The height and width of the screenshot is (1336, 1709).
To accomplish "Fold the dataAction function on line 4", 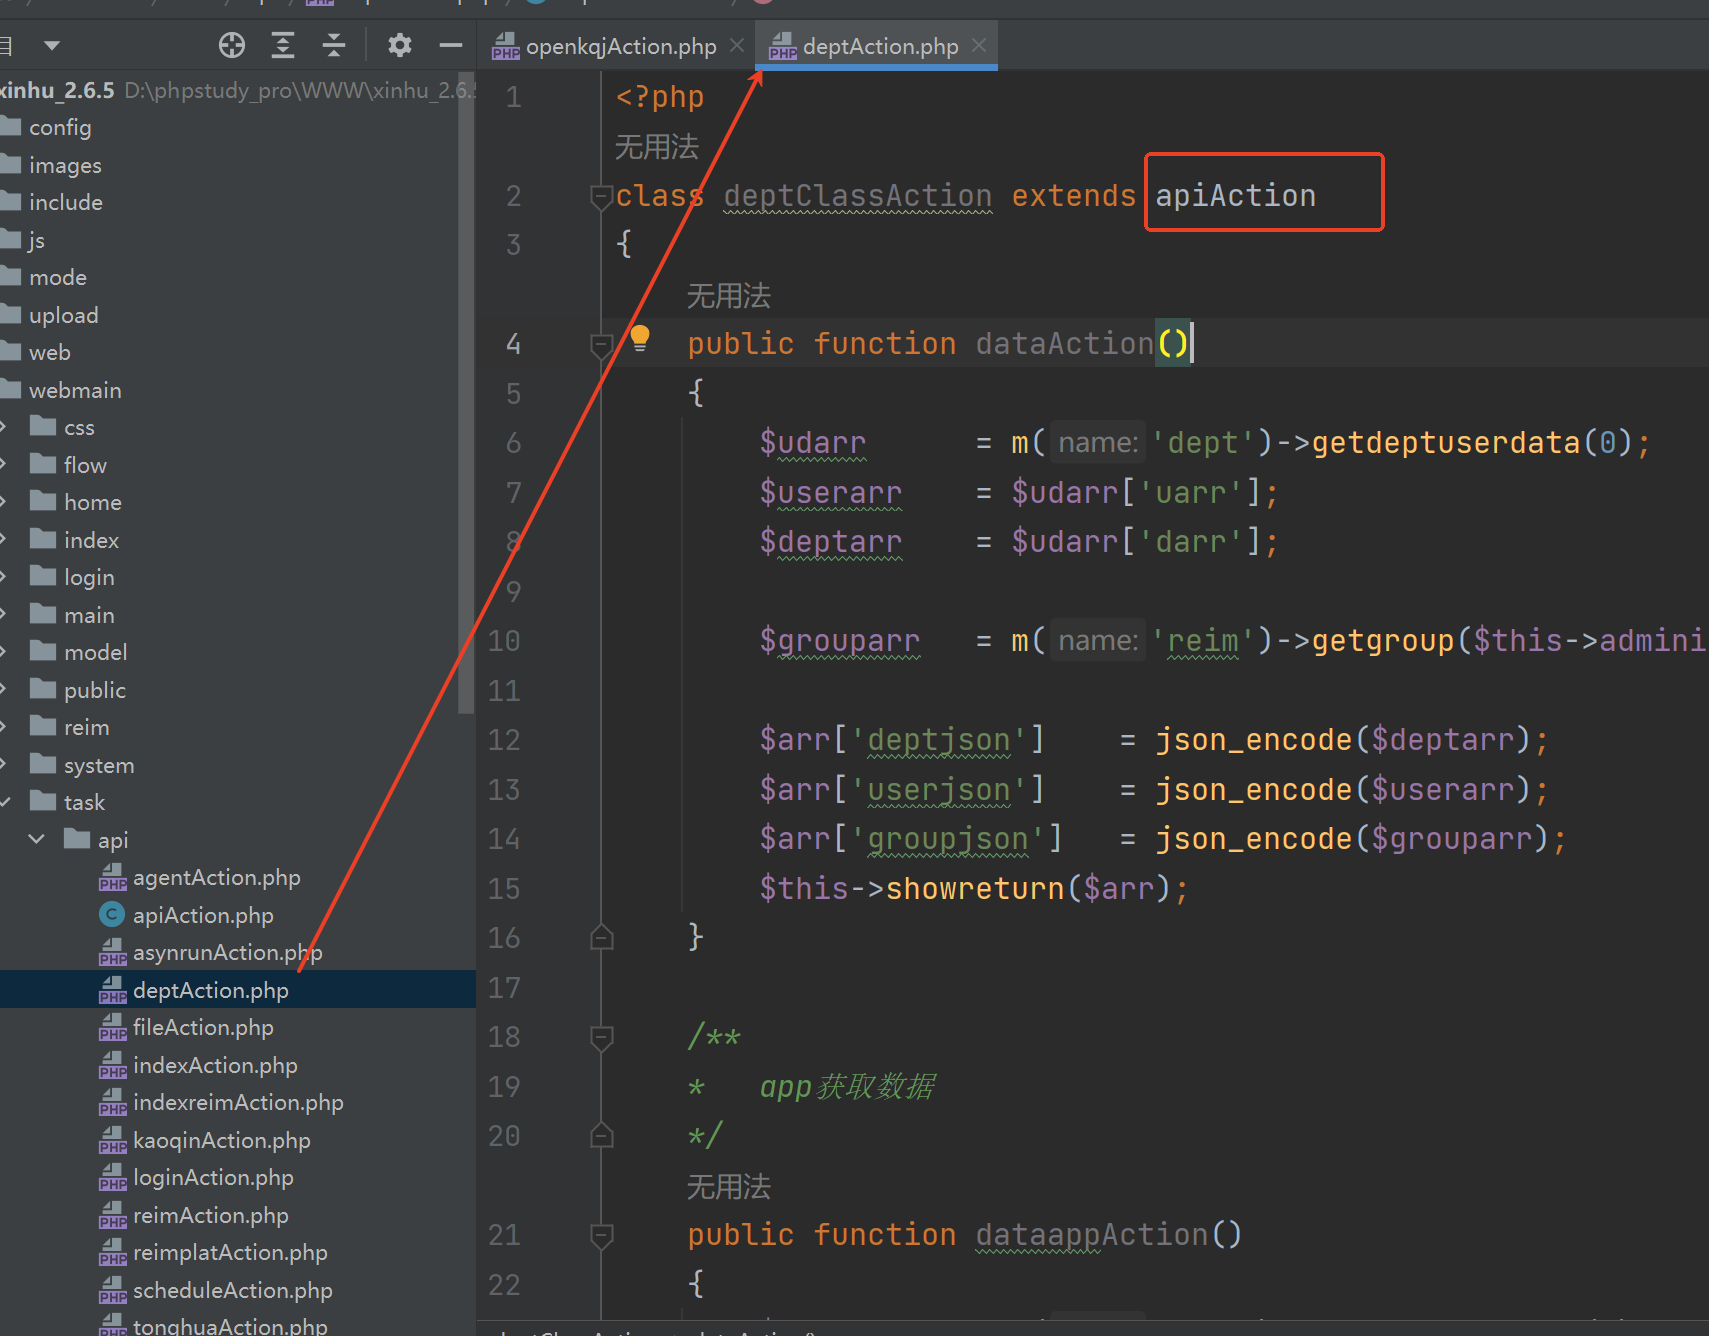I will [x=601, y=345].
